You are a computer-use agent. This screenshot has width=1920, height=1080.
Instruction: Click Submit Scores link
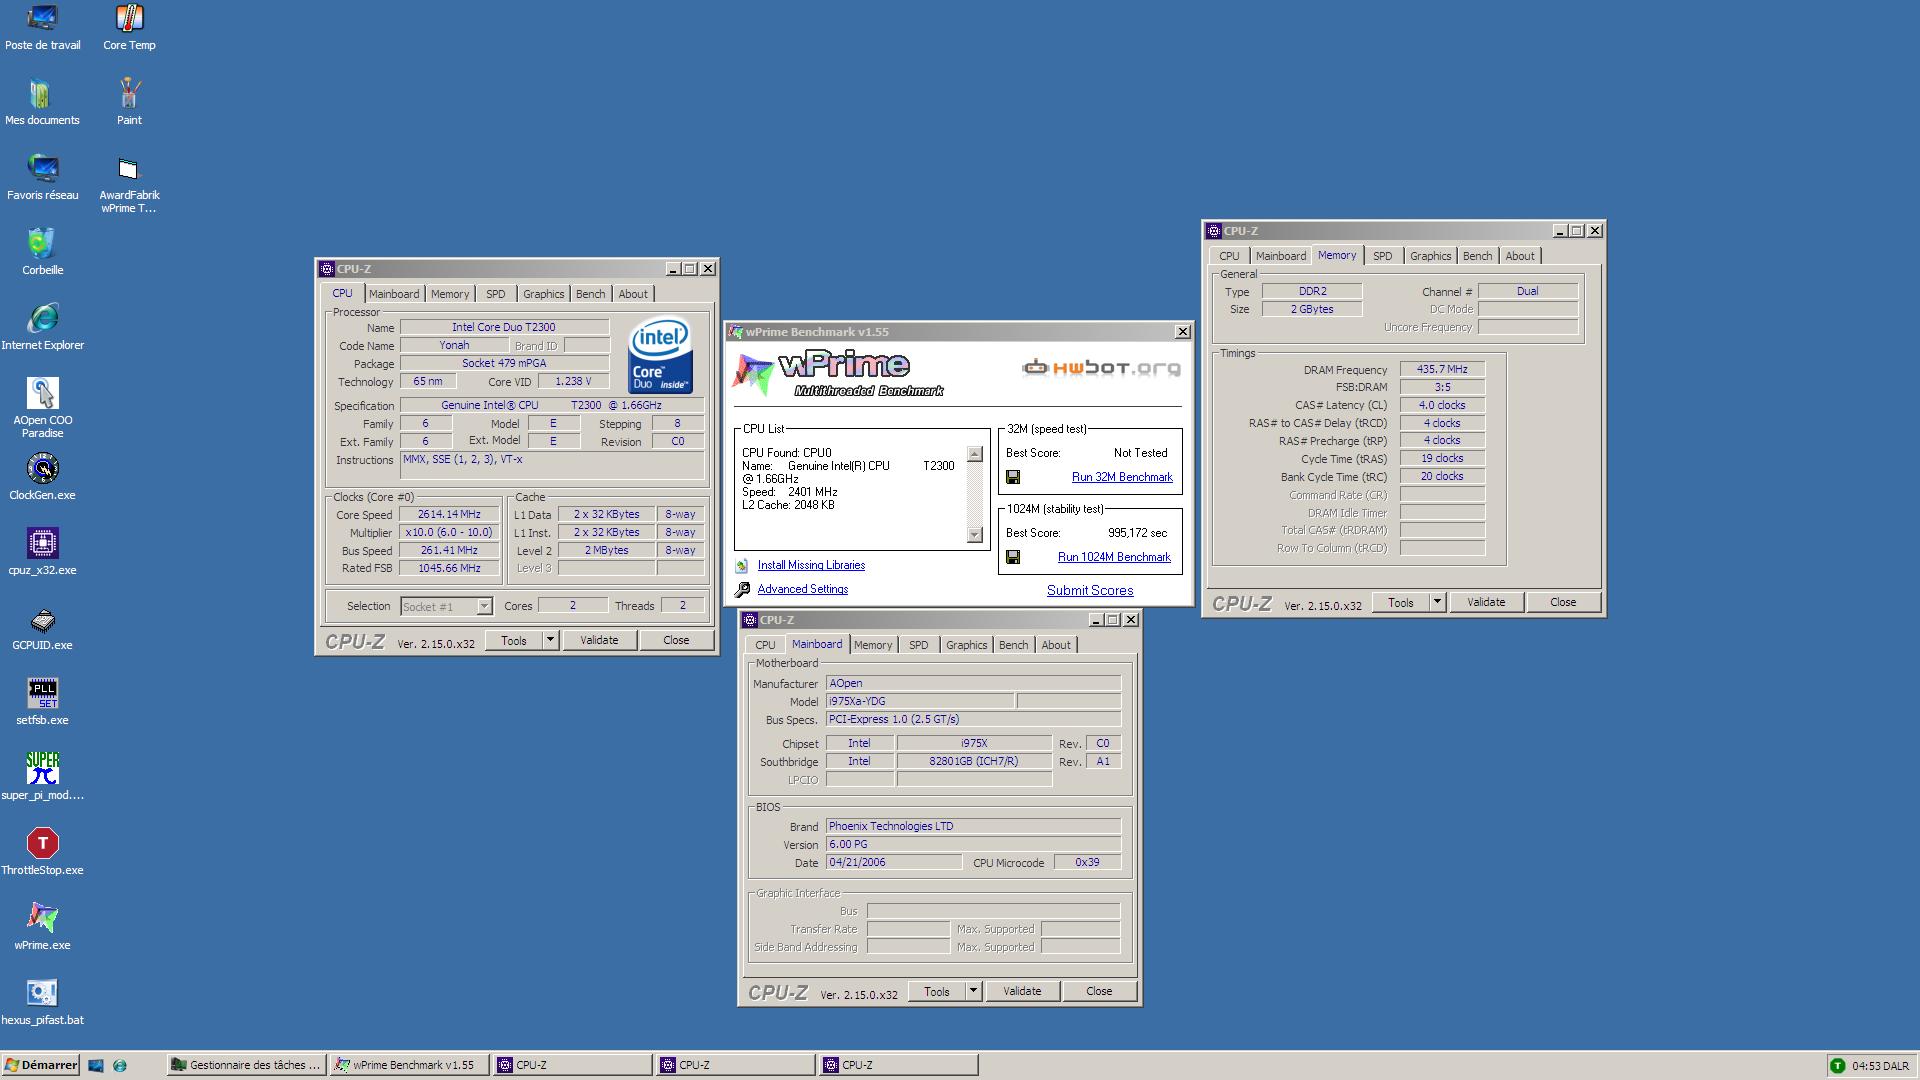(x=1090, y=591)
